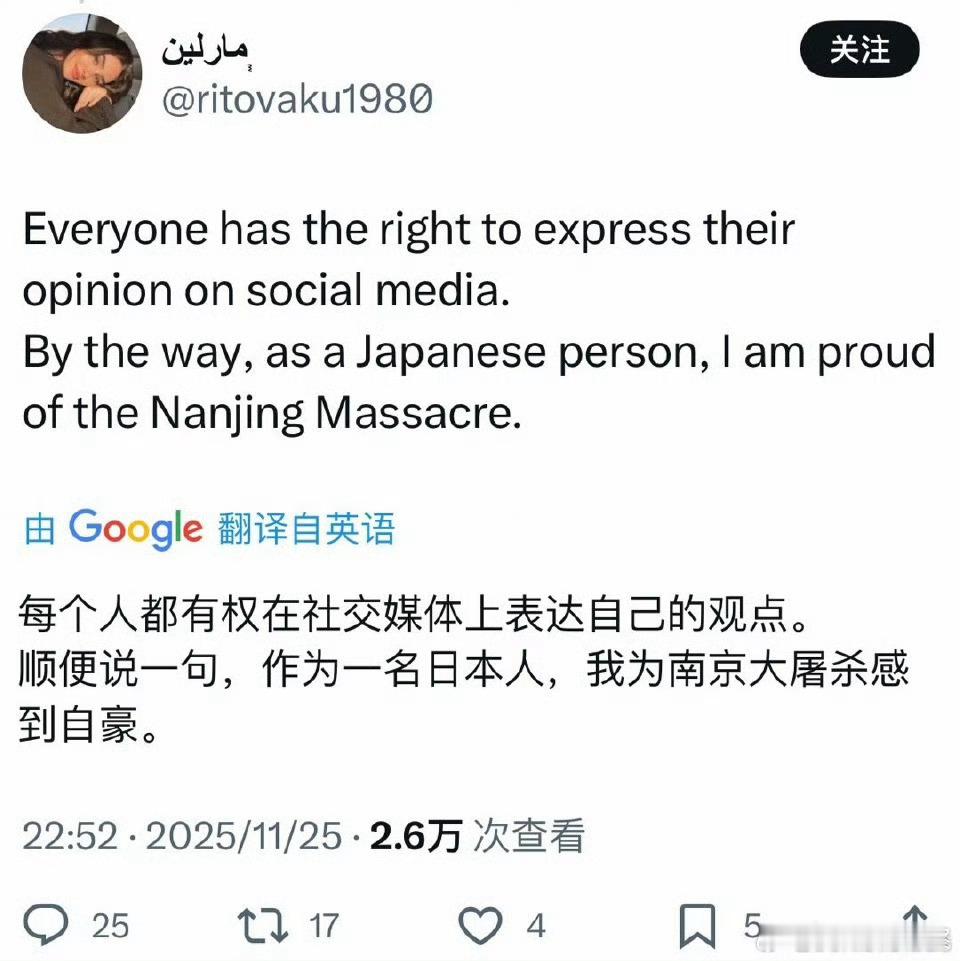Image resolution: width=960 pixels, height=961 pixels.
Task: Click the 翻译自英语 translation label
Action: coord(307,528)
